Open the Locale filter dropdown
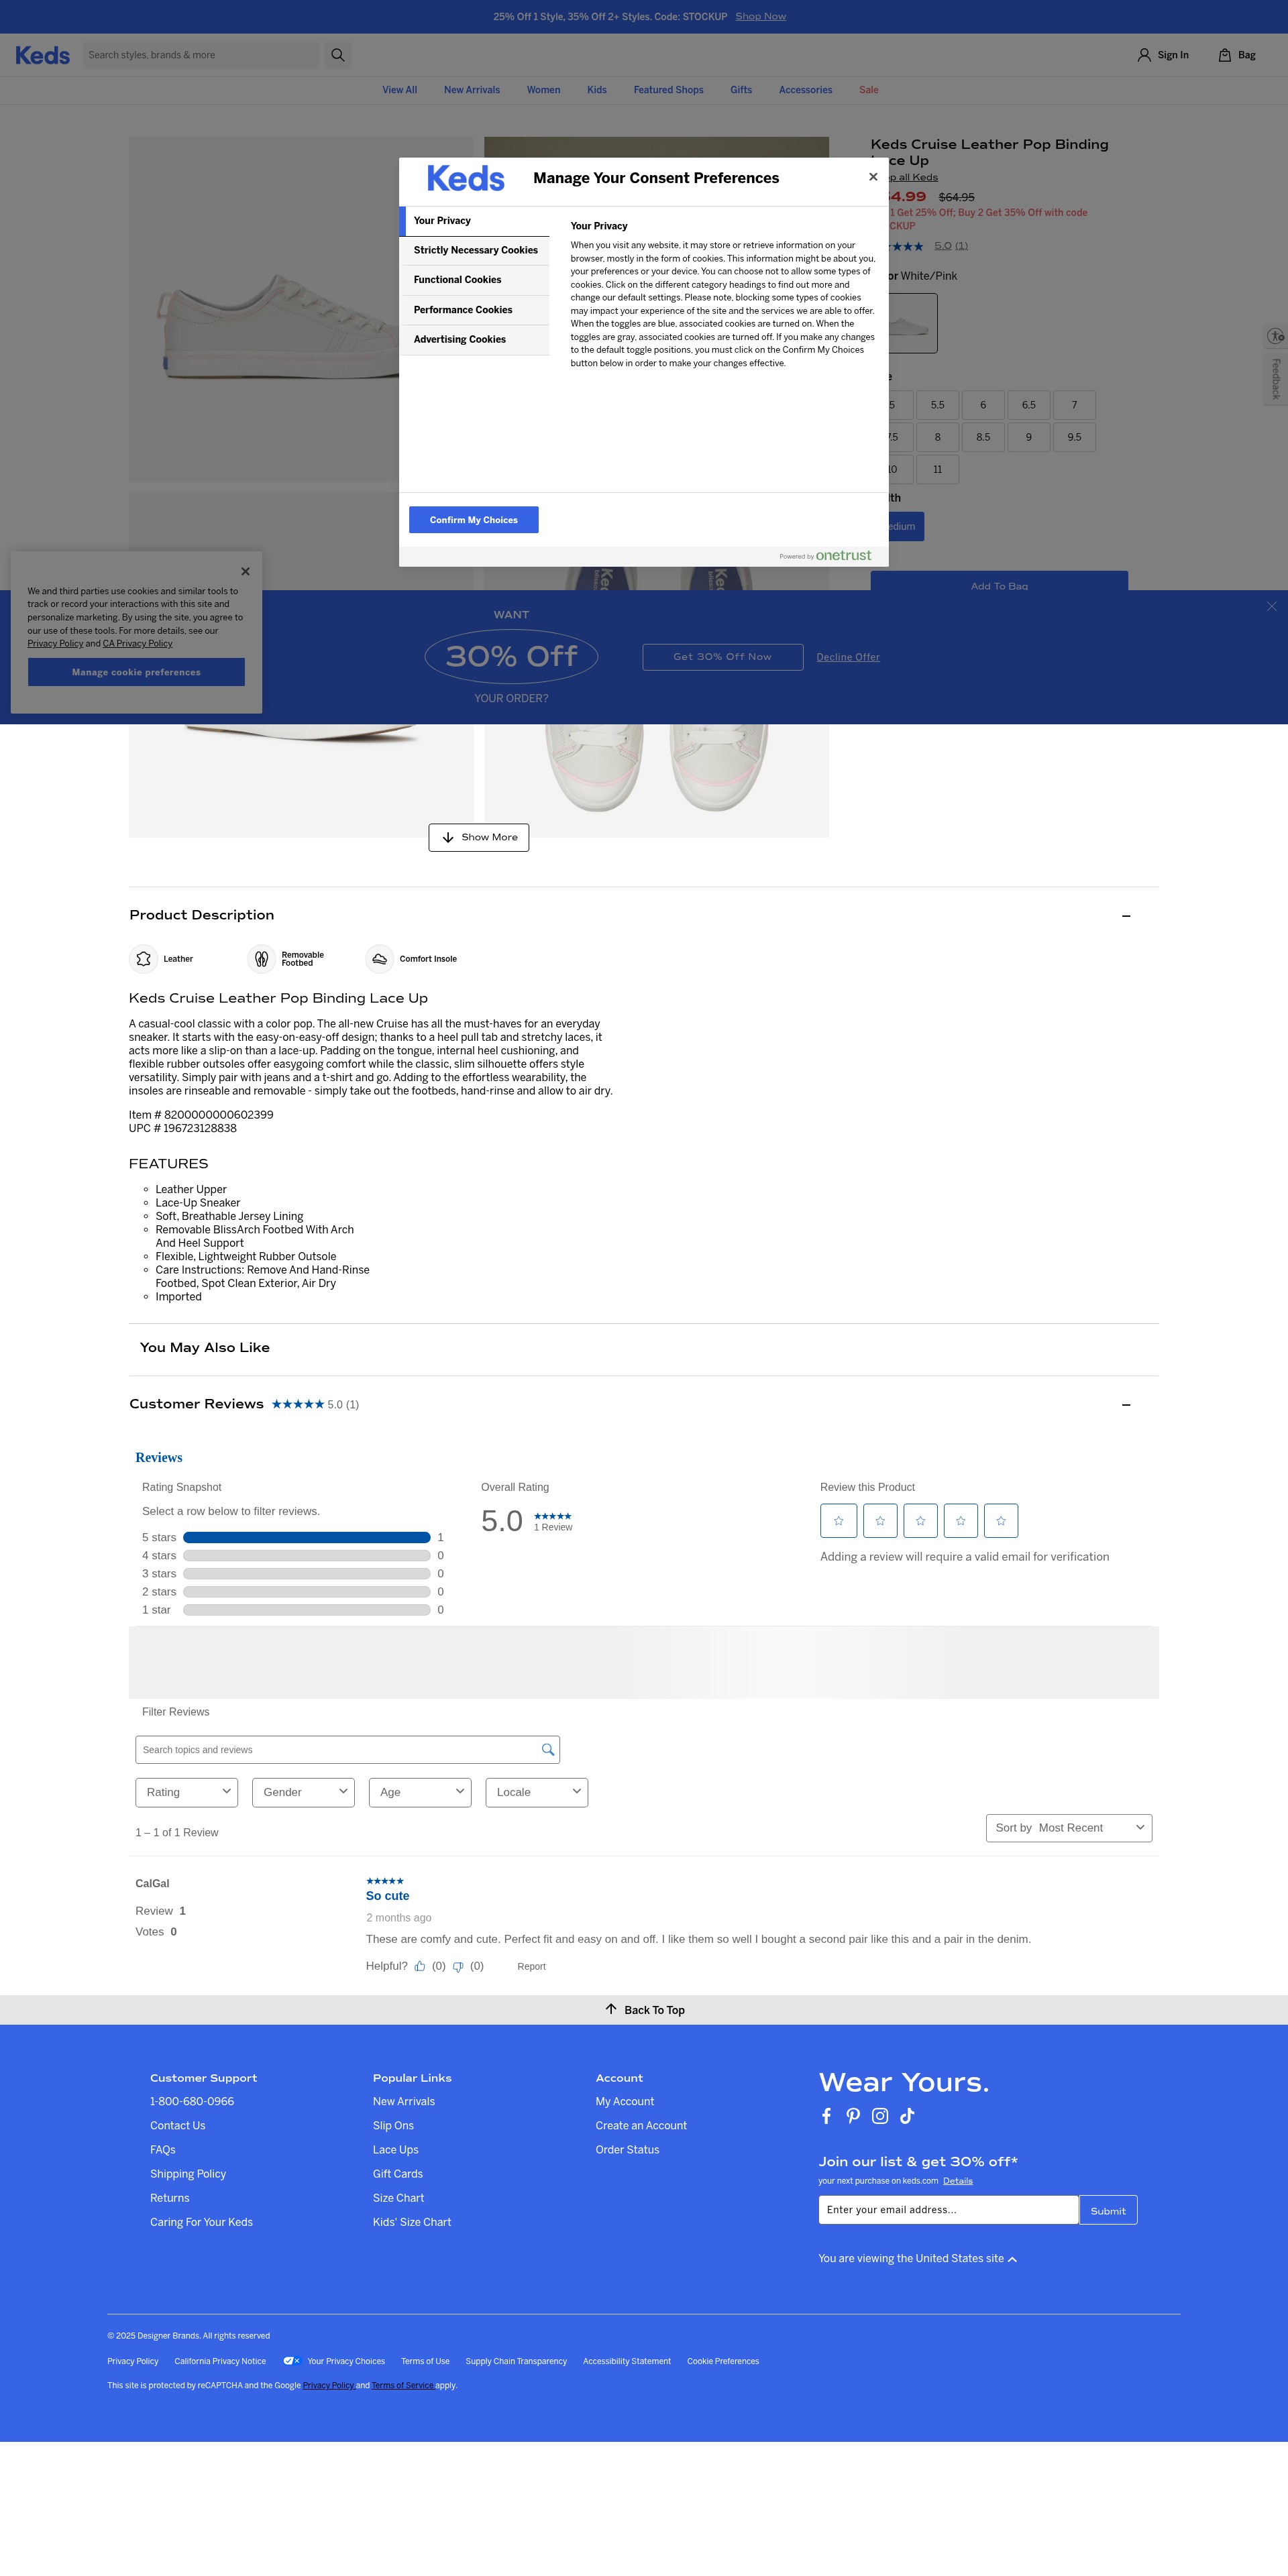The image size is (1288, 2576). (537, 1792)
